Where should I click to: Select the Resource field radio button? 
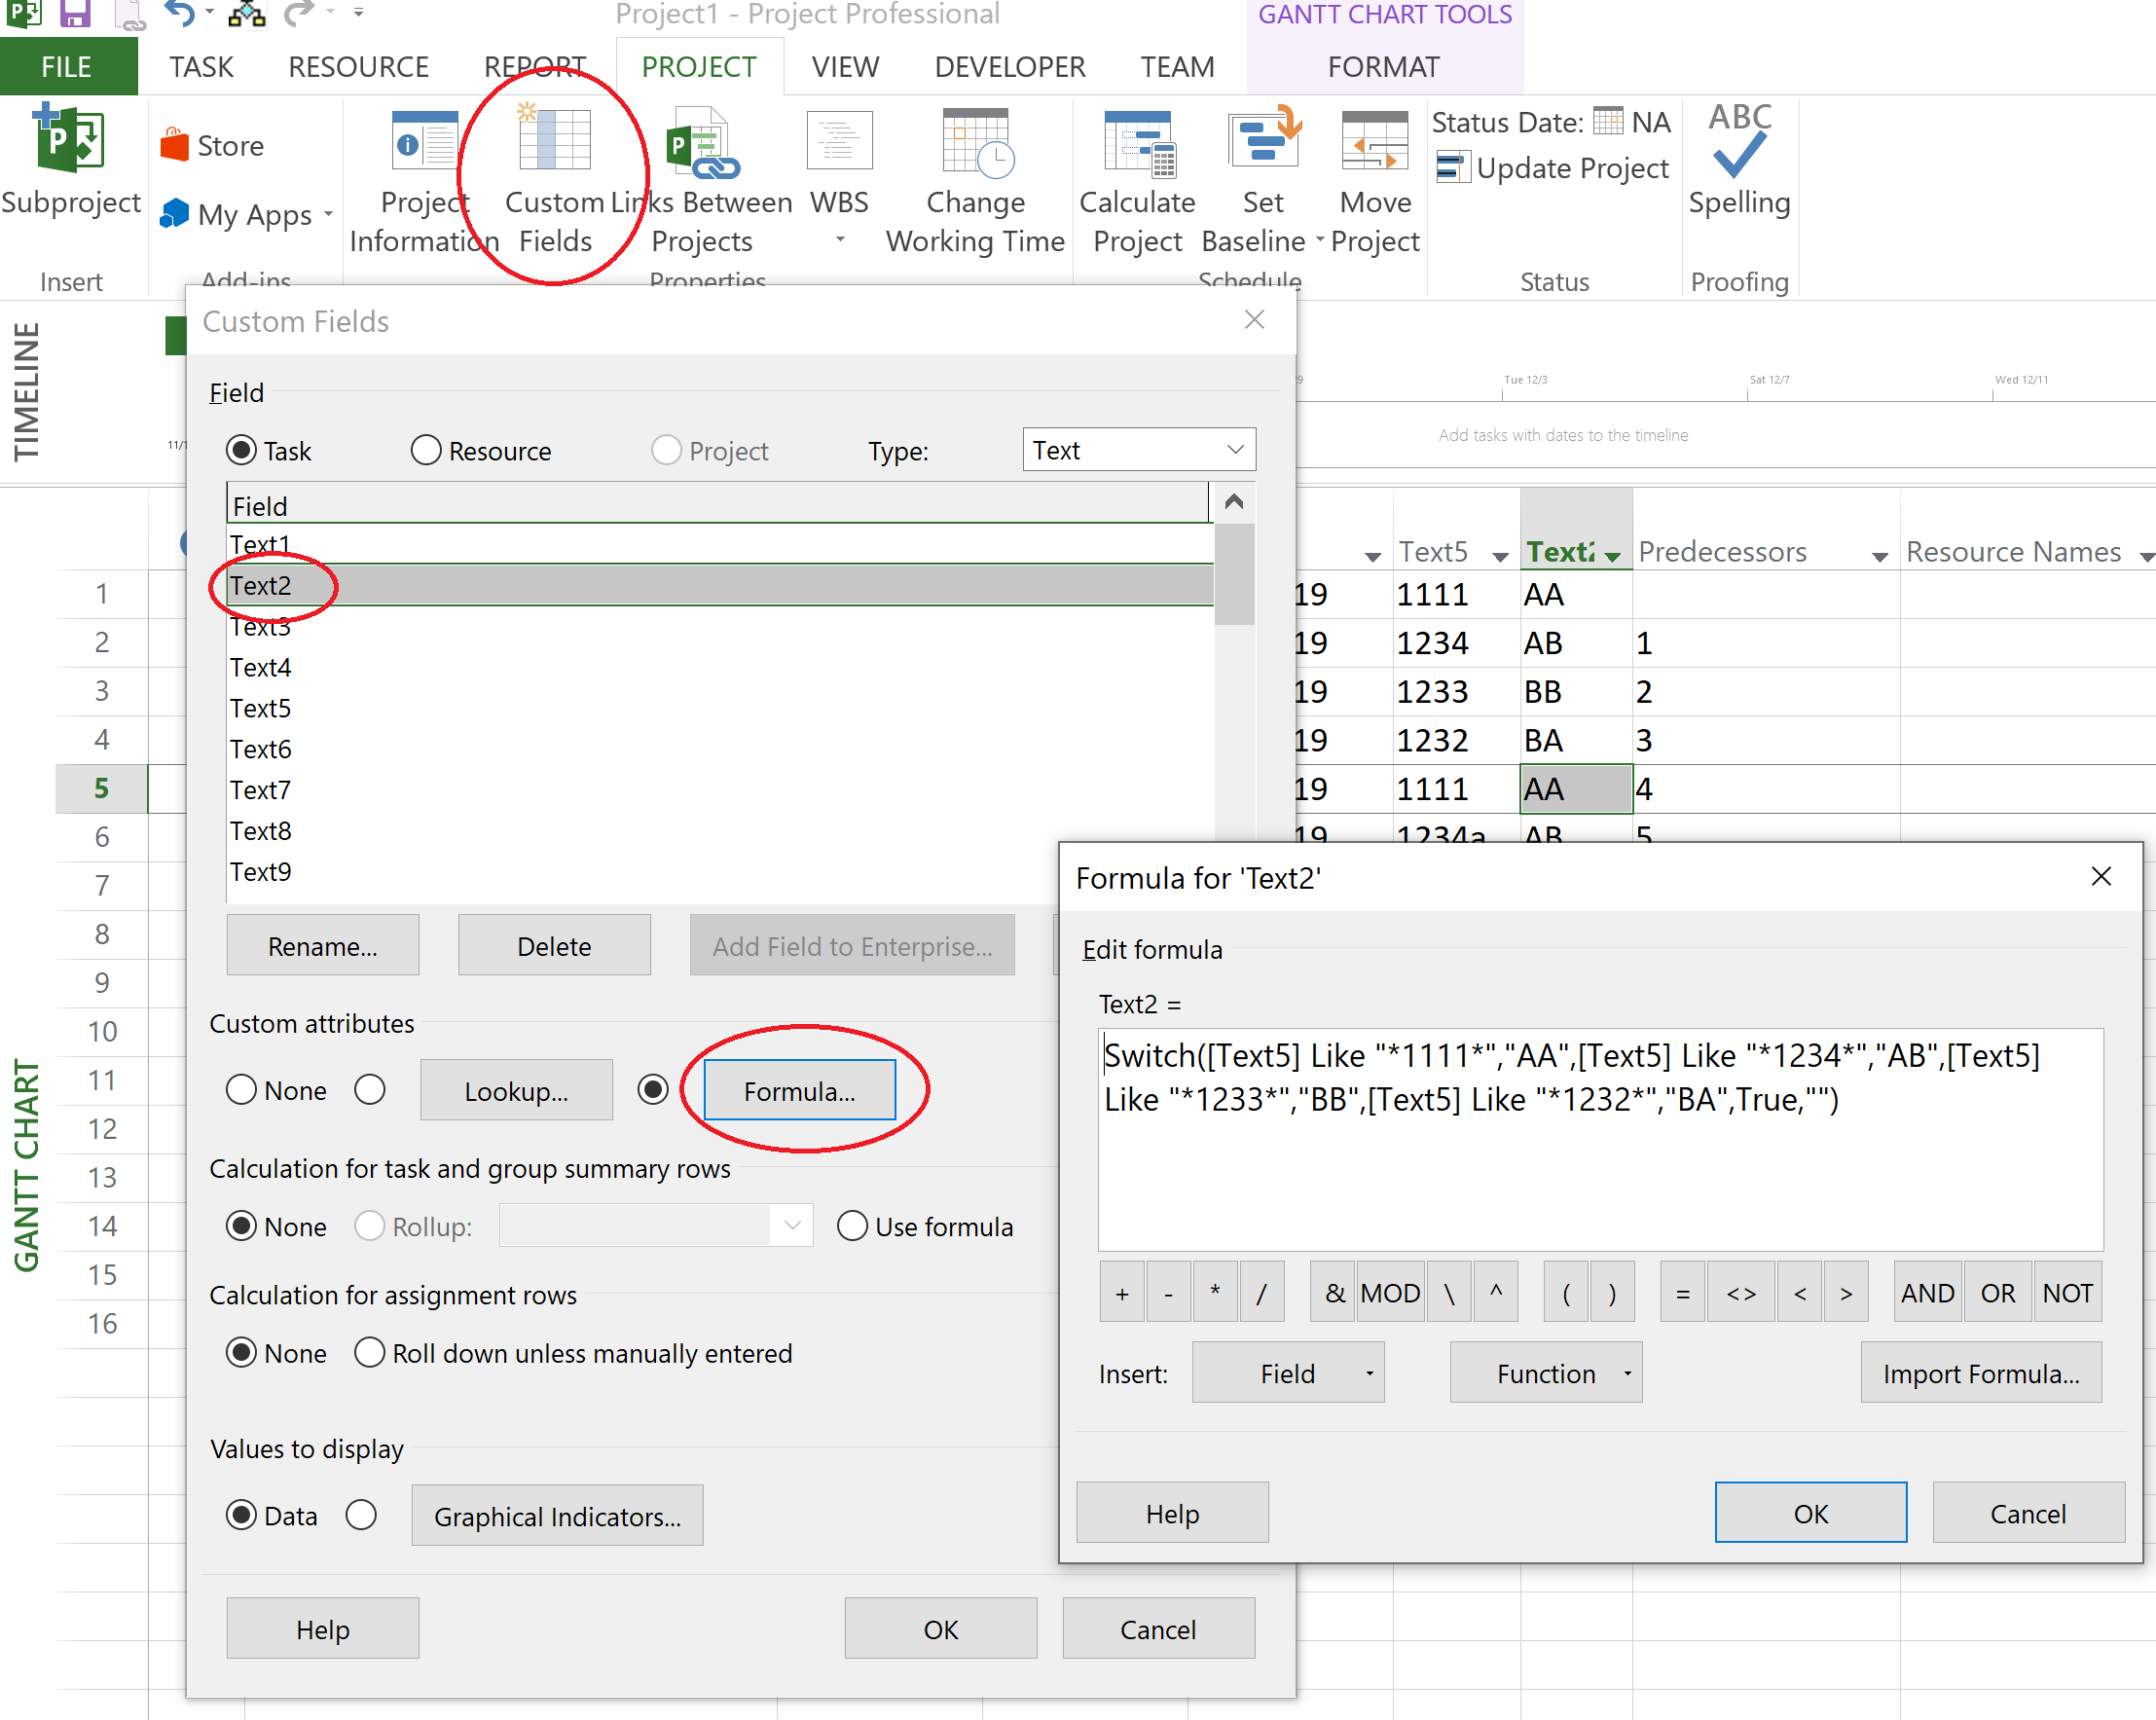click(x=426, y=451)
